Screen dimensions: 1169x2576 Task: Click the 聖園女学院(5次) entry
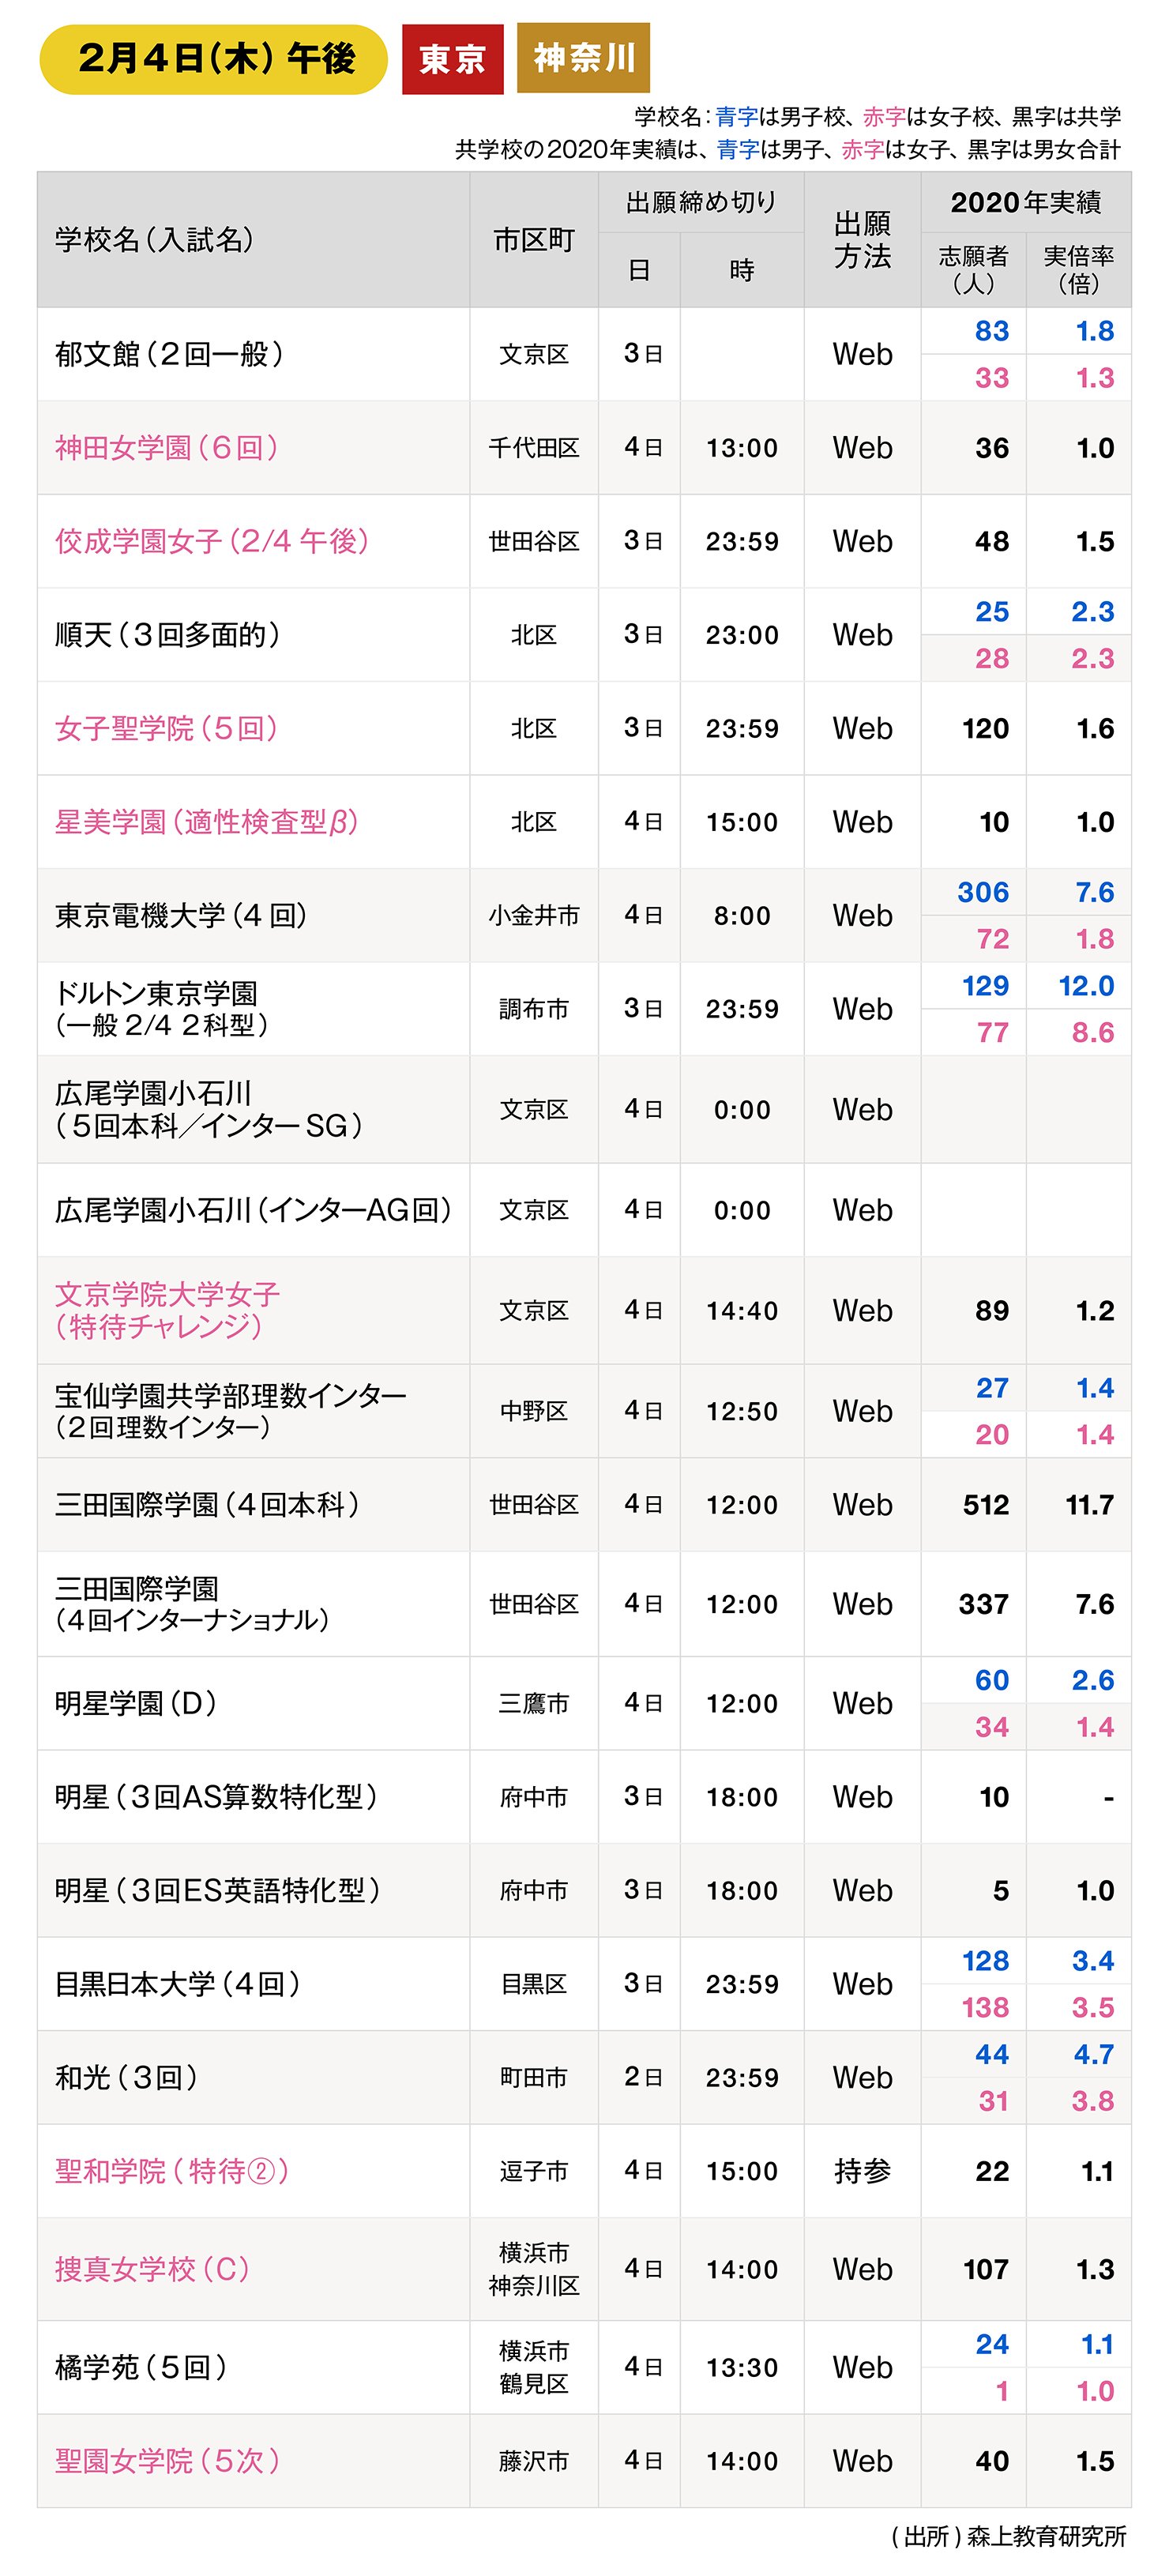168,2460
